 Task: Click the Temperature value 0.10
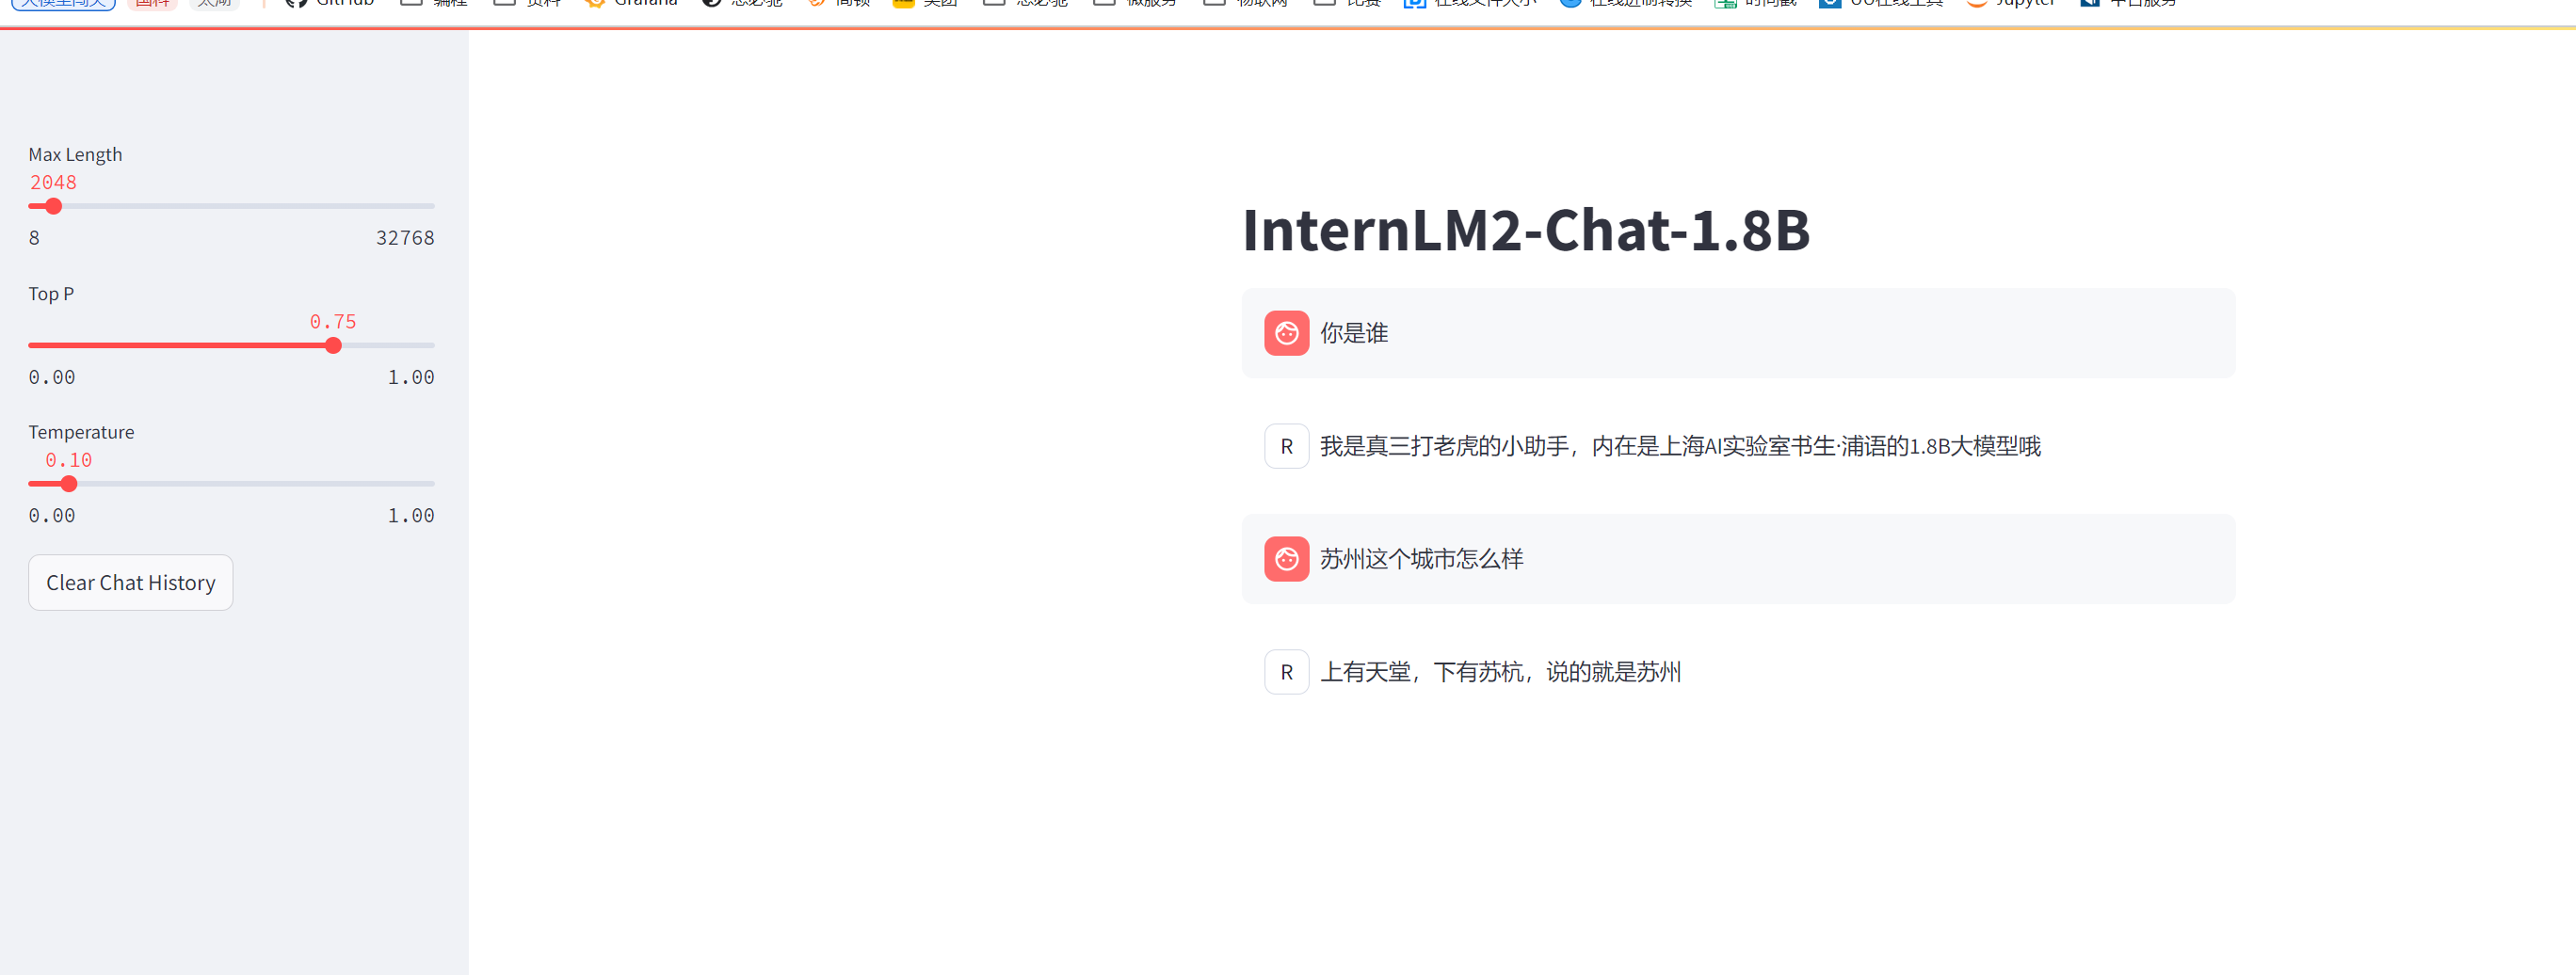pyautogui.click(x=69, y=460)
